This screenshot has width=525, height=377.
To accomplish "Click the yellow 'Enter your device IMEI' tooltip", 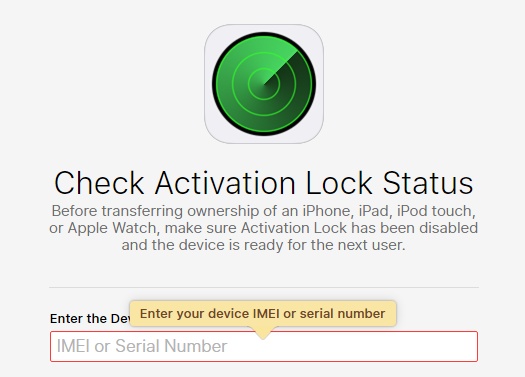I will [x=263, y=314].
